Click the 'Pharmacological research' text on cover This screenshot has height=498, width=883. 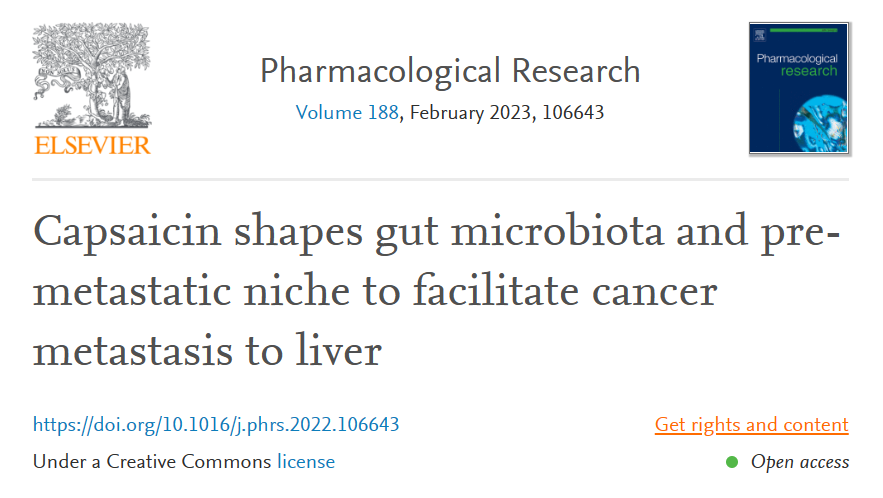tap(797, 64)
